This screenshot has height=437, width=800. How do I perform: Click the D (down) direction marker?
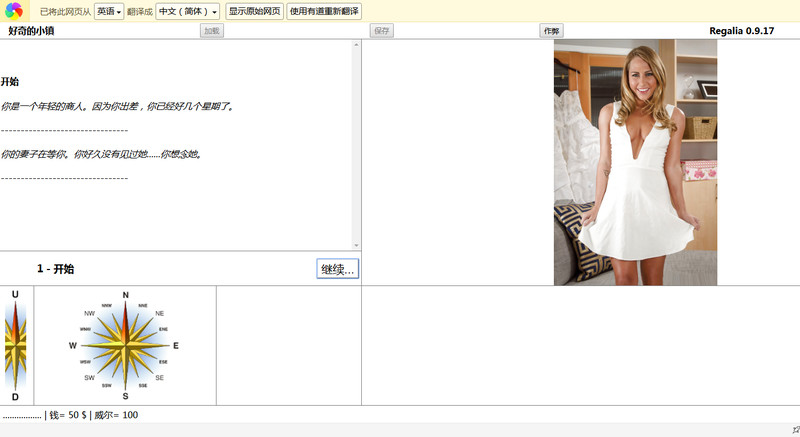click(x=15, y=397)
